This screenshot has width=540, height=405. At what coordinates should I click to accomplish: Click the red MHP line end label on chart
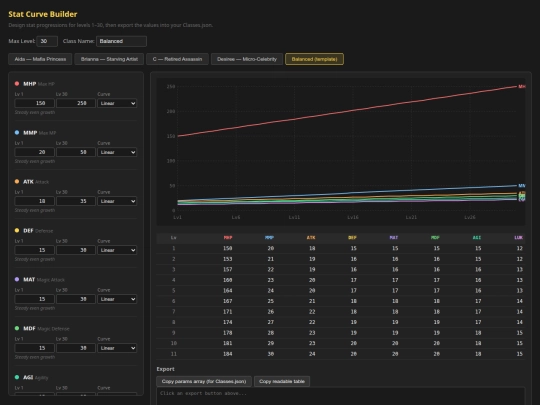522,86
